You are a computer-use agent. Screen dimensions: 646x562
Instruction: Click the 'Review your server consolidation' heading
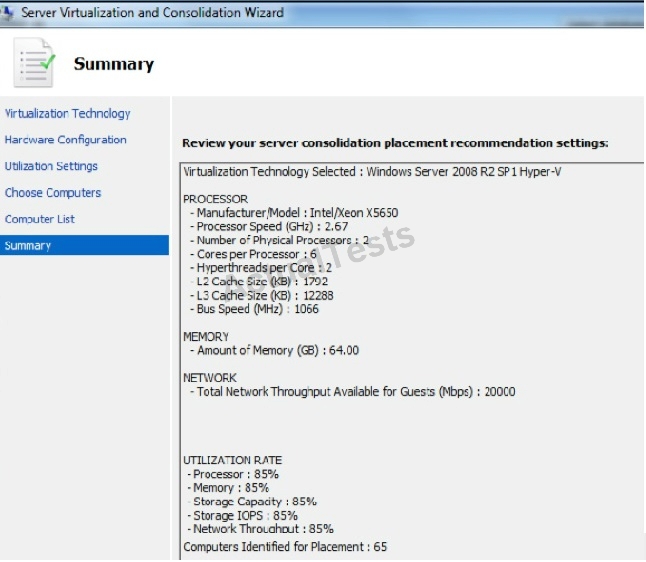[x=395, y=143]
